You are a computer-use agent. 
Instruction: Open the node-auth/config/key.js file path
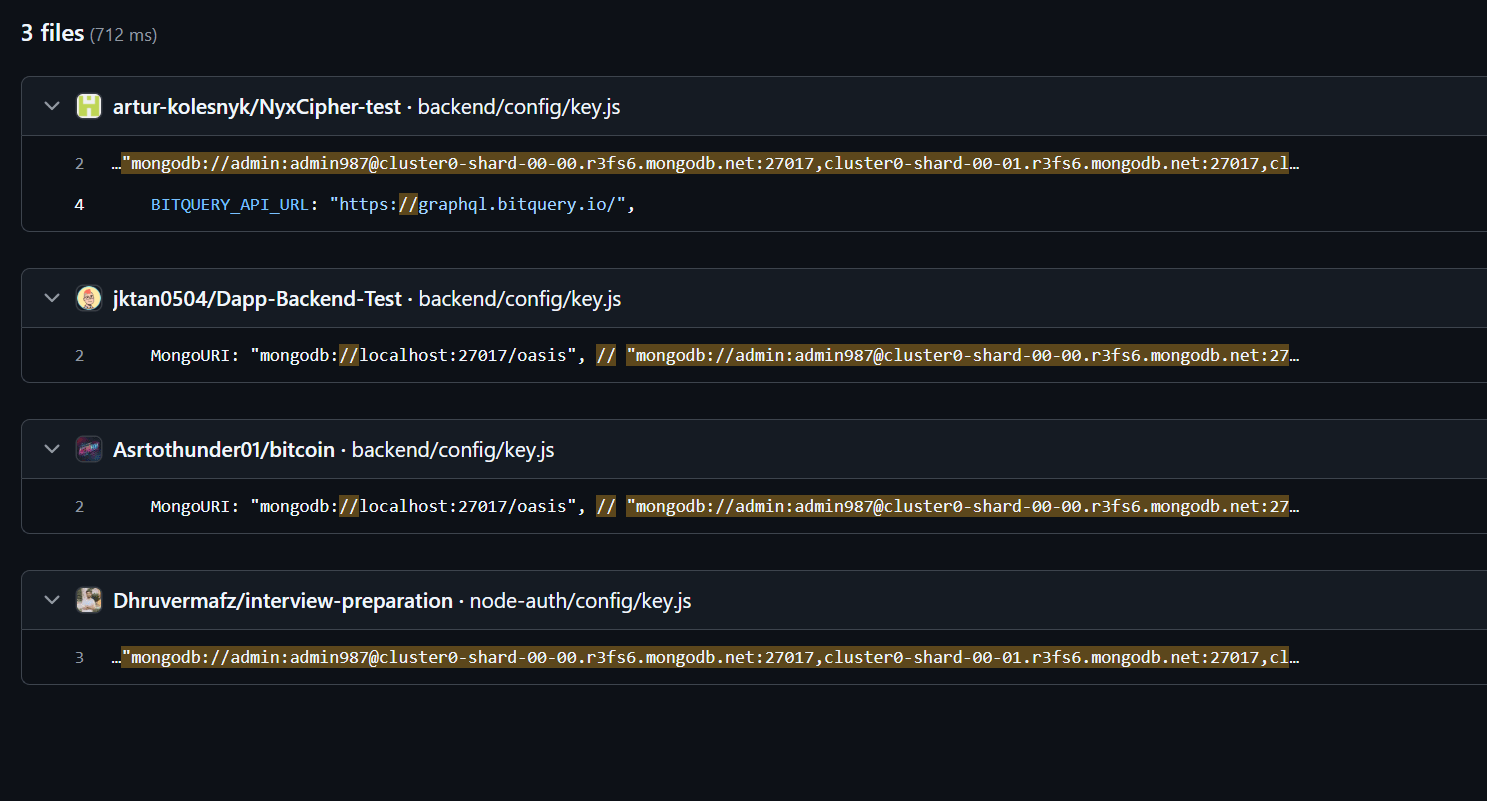(x=580, y=600)
